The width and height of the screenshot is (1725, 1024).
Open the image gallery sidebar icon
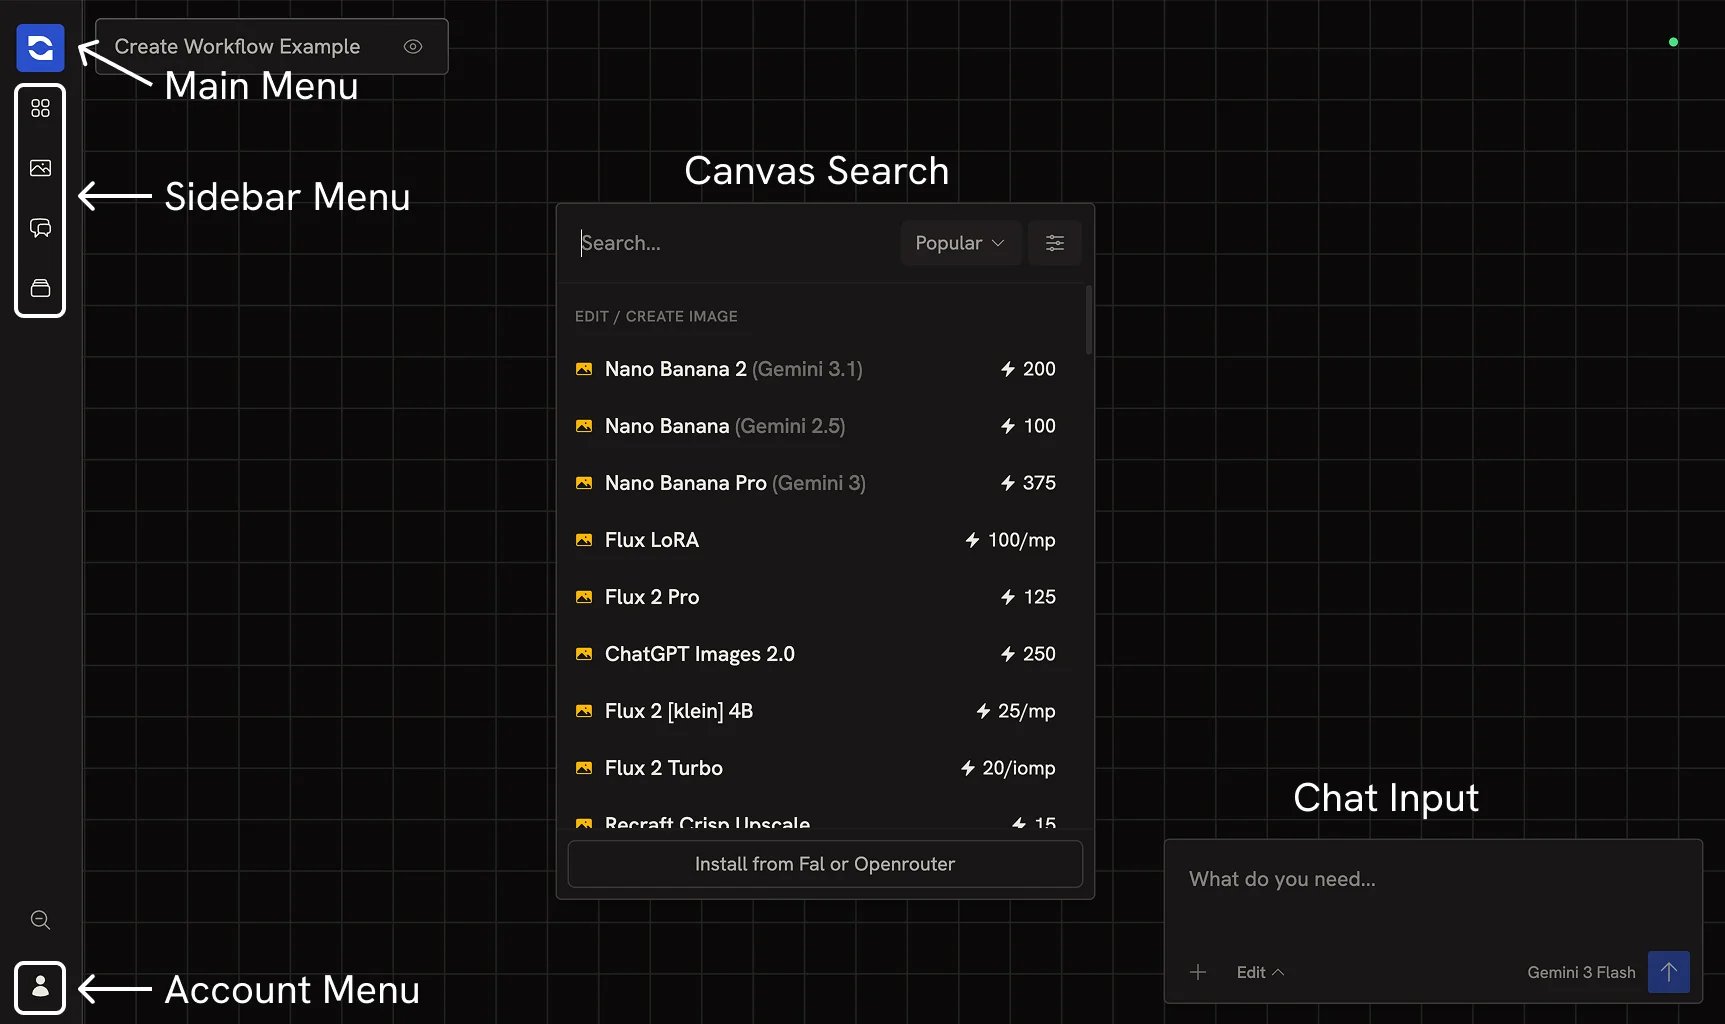[x=40, y=168]
